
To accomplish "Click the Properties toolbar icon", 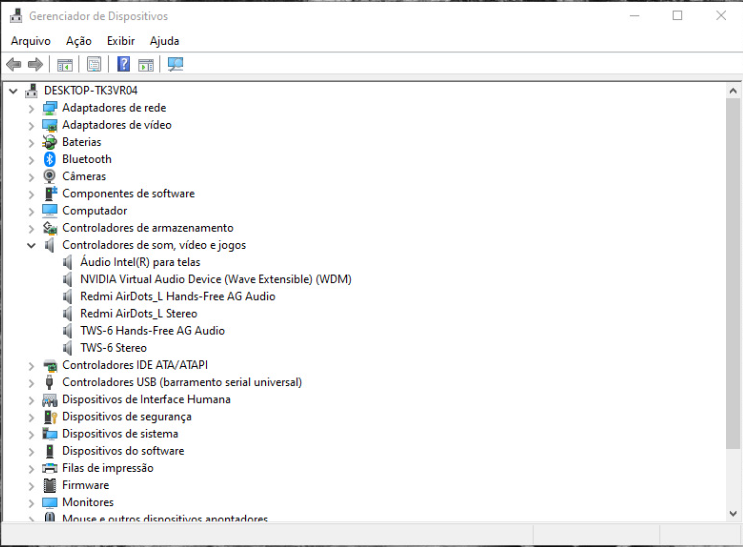I will pyautogui.click(x=94, y=64).
